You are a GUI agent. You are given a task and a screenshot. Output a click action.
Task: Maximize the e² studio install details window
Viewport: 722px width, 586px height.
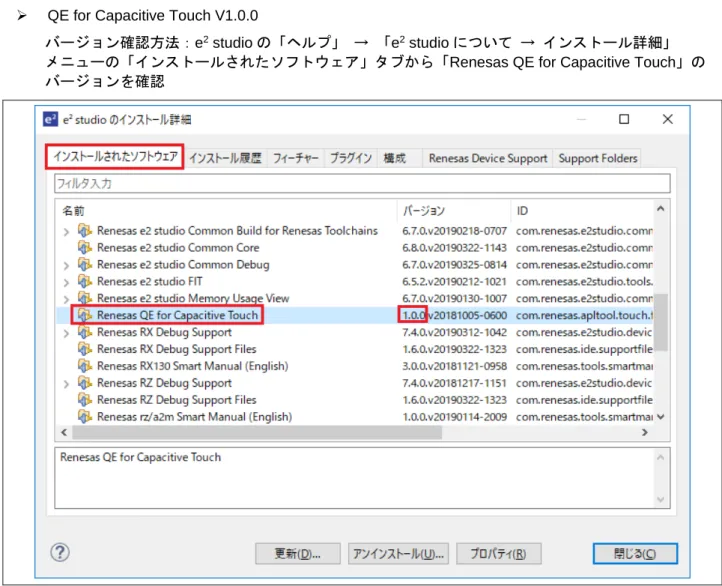[x=624, y=119]
